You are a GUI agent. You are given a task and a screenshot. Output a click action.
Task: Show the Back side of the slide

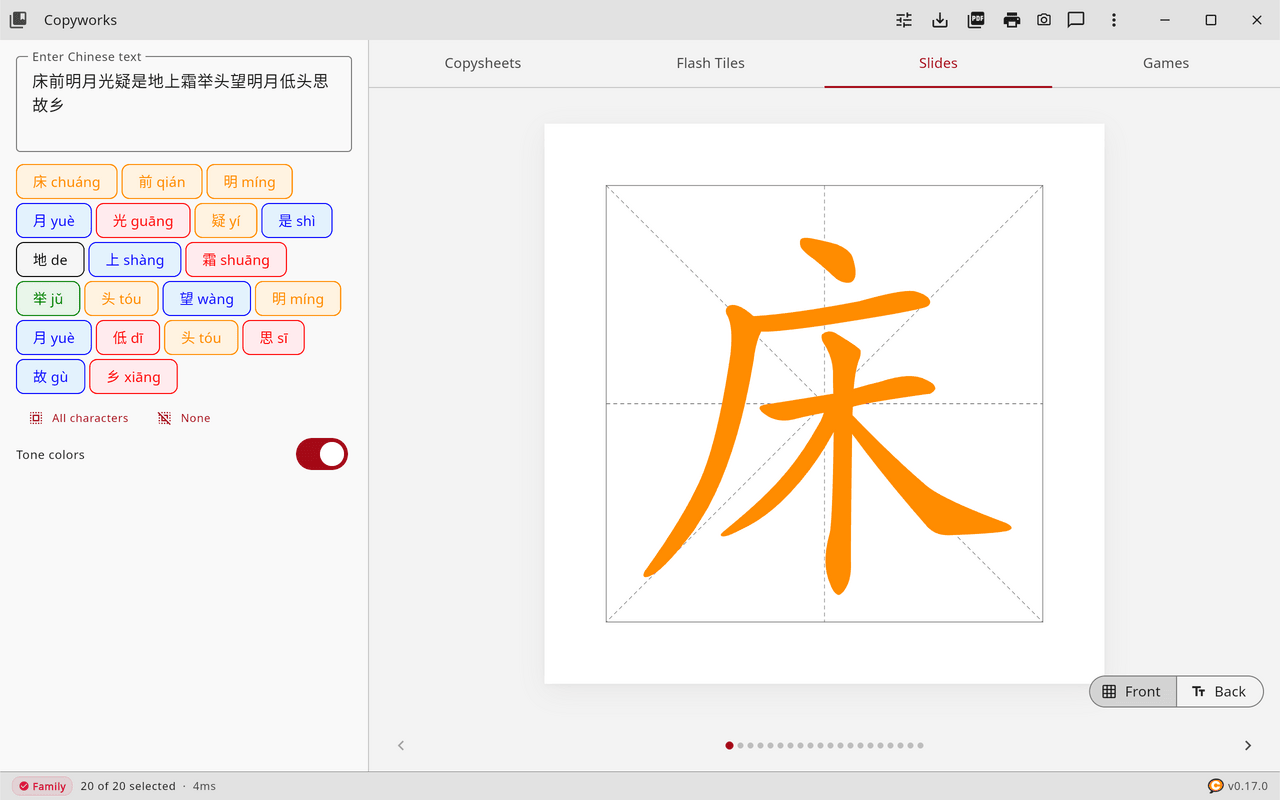[1220, 691]
